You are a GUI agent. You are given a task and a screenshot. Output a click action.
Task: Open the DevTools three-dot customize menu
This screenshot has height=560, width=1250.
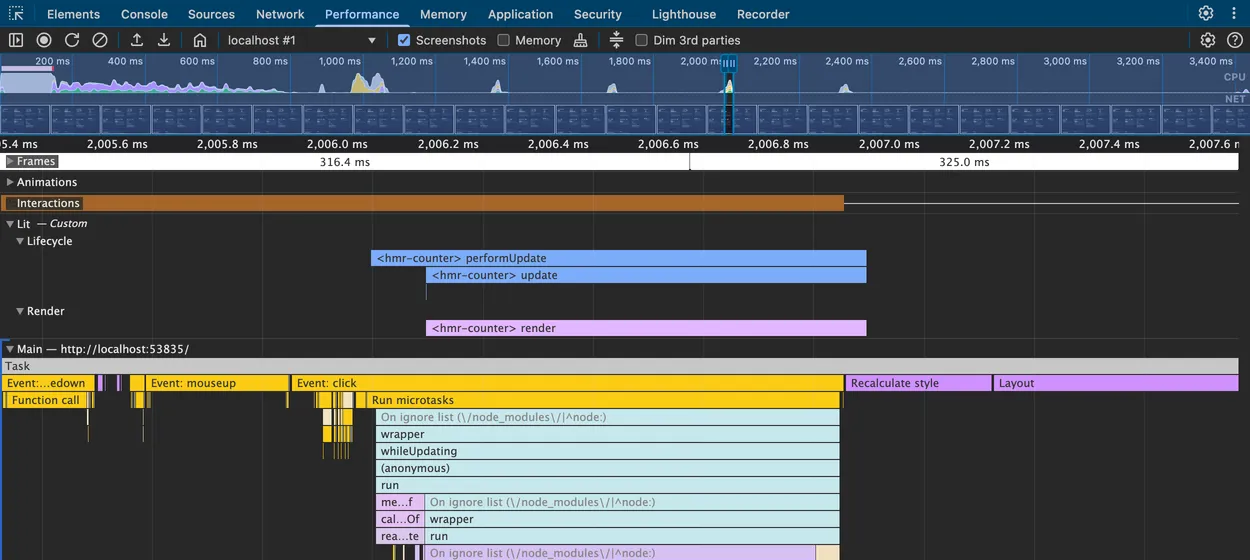click(x=1234, y=14)
